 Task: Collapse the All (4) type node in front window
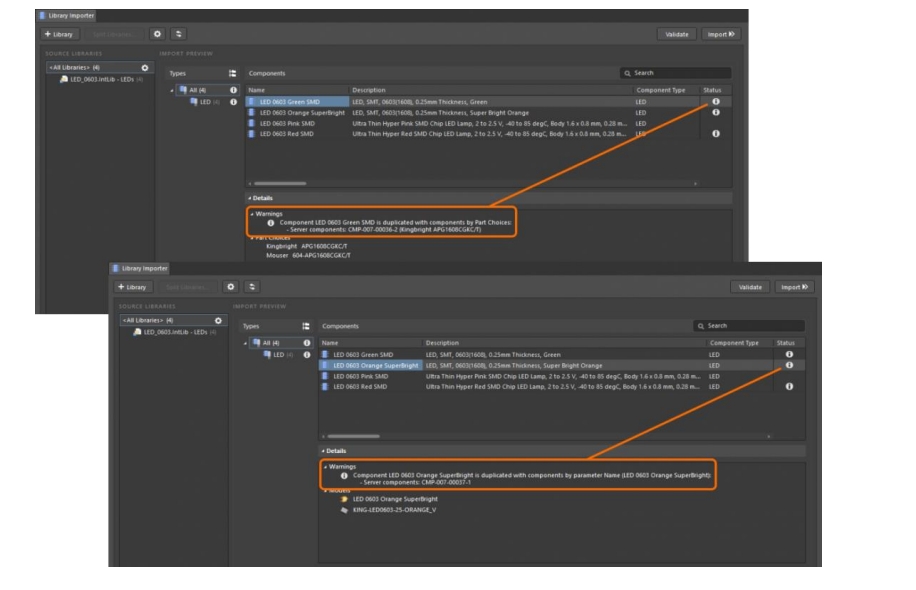(245, 343)
